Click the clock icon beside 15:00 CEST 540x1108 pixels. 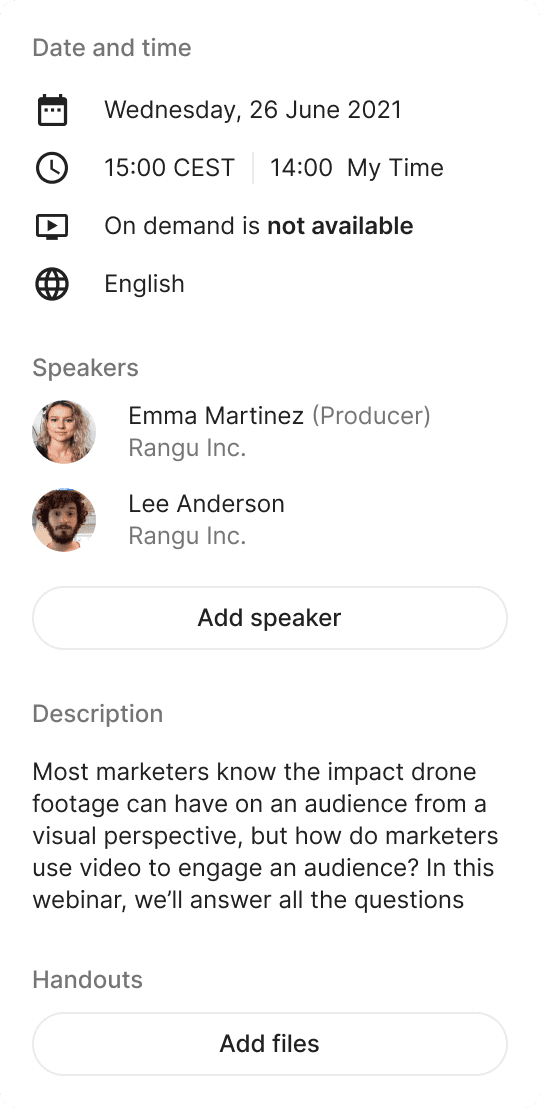[x=52, y=168]
